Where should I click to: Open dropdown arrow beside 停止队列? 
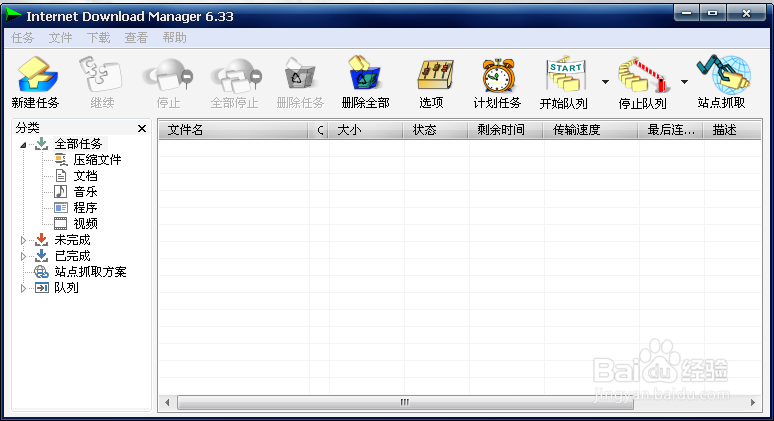pos(684,82)
